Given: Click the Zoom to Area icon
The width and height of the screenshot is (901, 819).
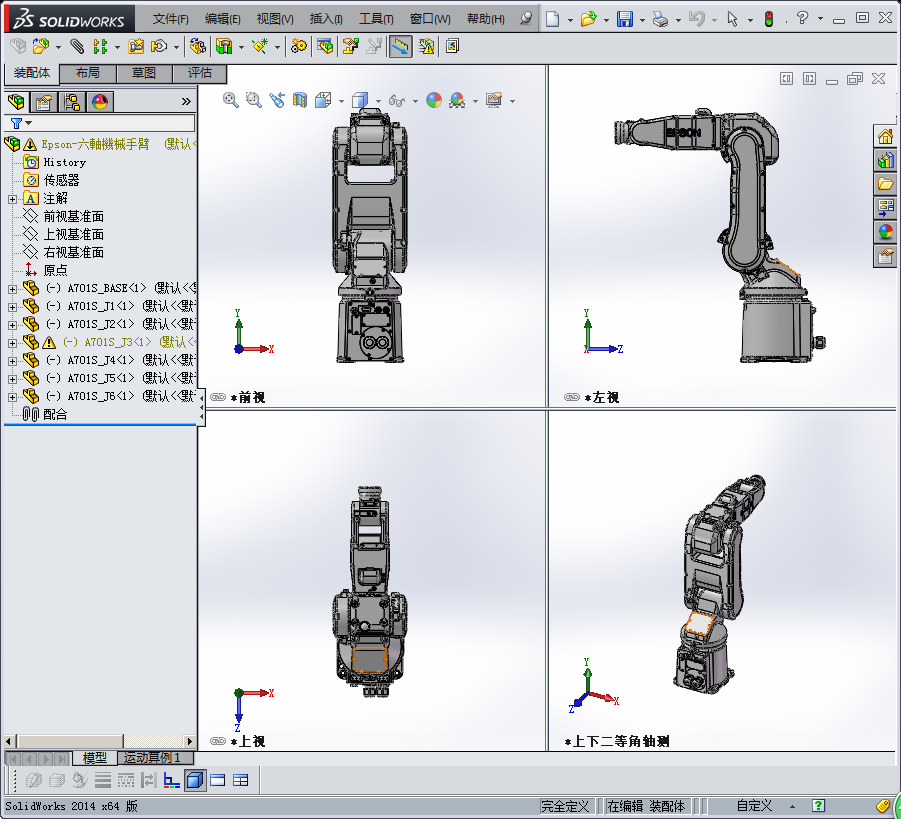Looking at the screenshot, I should coord(253,100).
